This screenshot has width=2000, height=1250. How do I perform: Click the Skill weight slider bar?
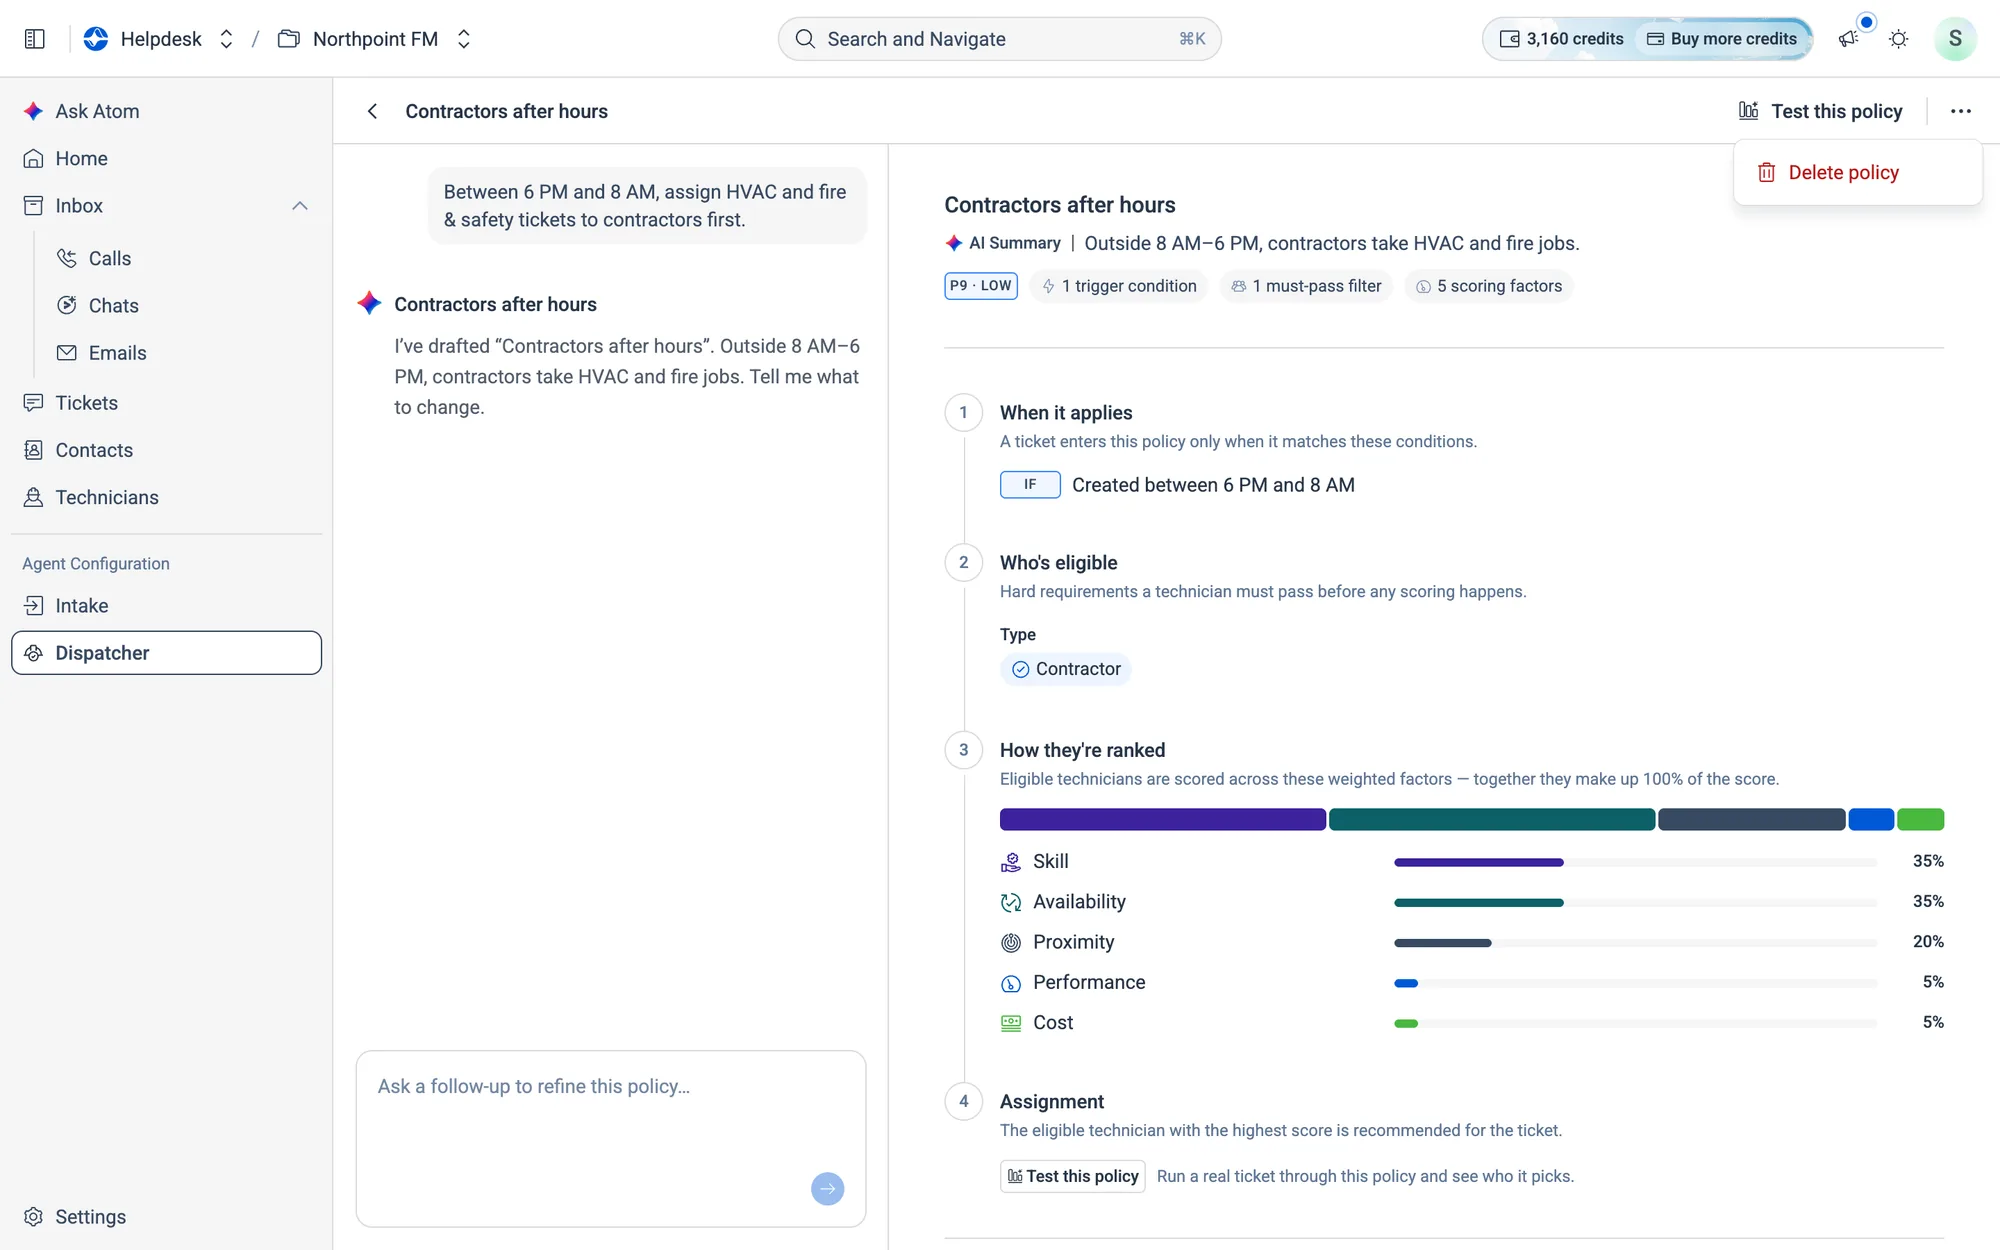tap(1635, 862)
